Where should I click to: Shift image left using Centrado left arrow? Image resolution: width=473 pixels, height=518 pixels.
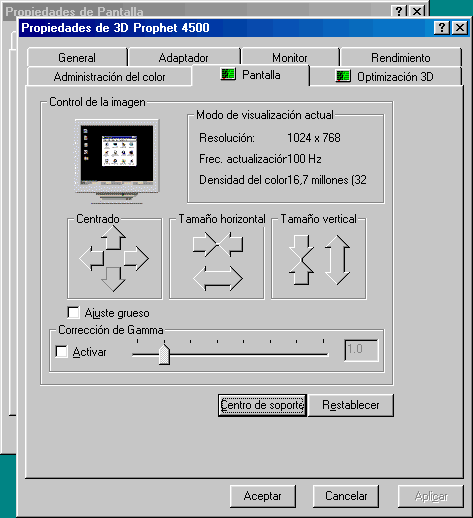click(92, 258)
